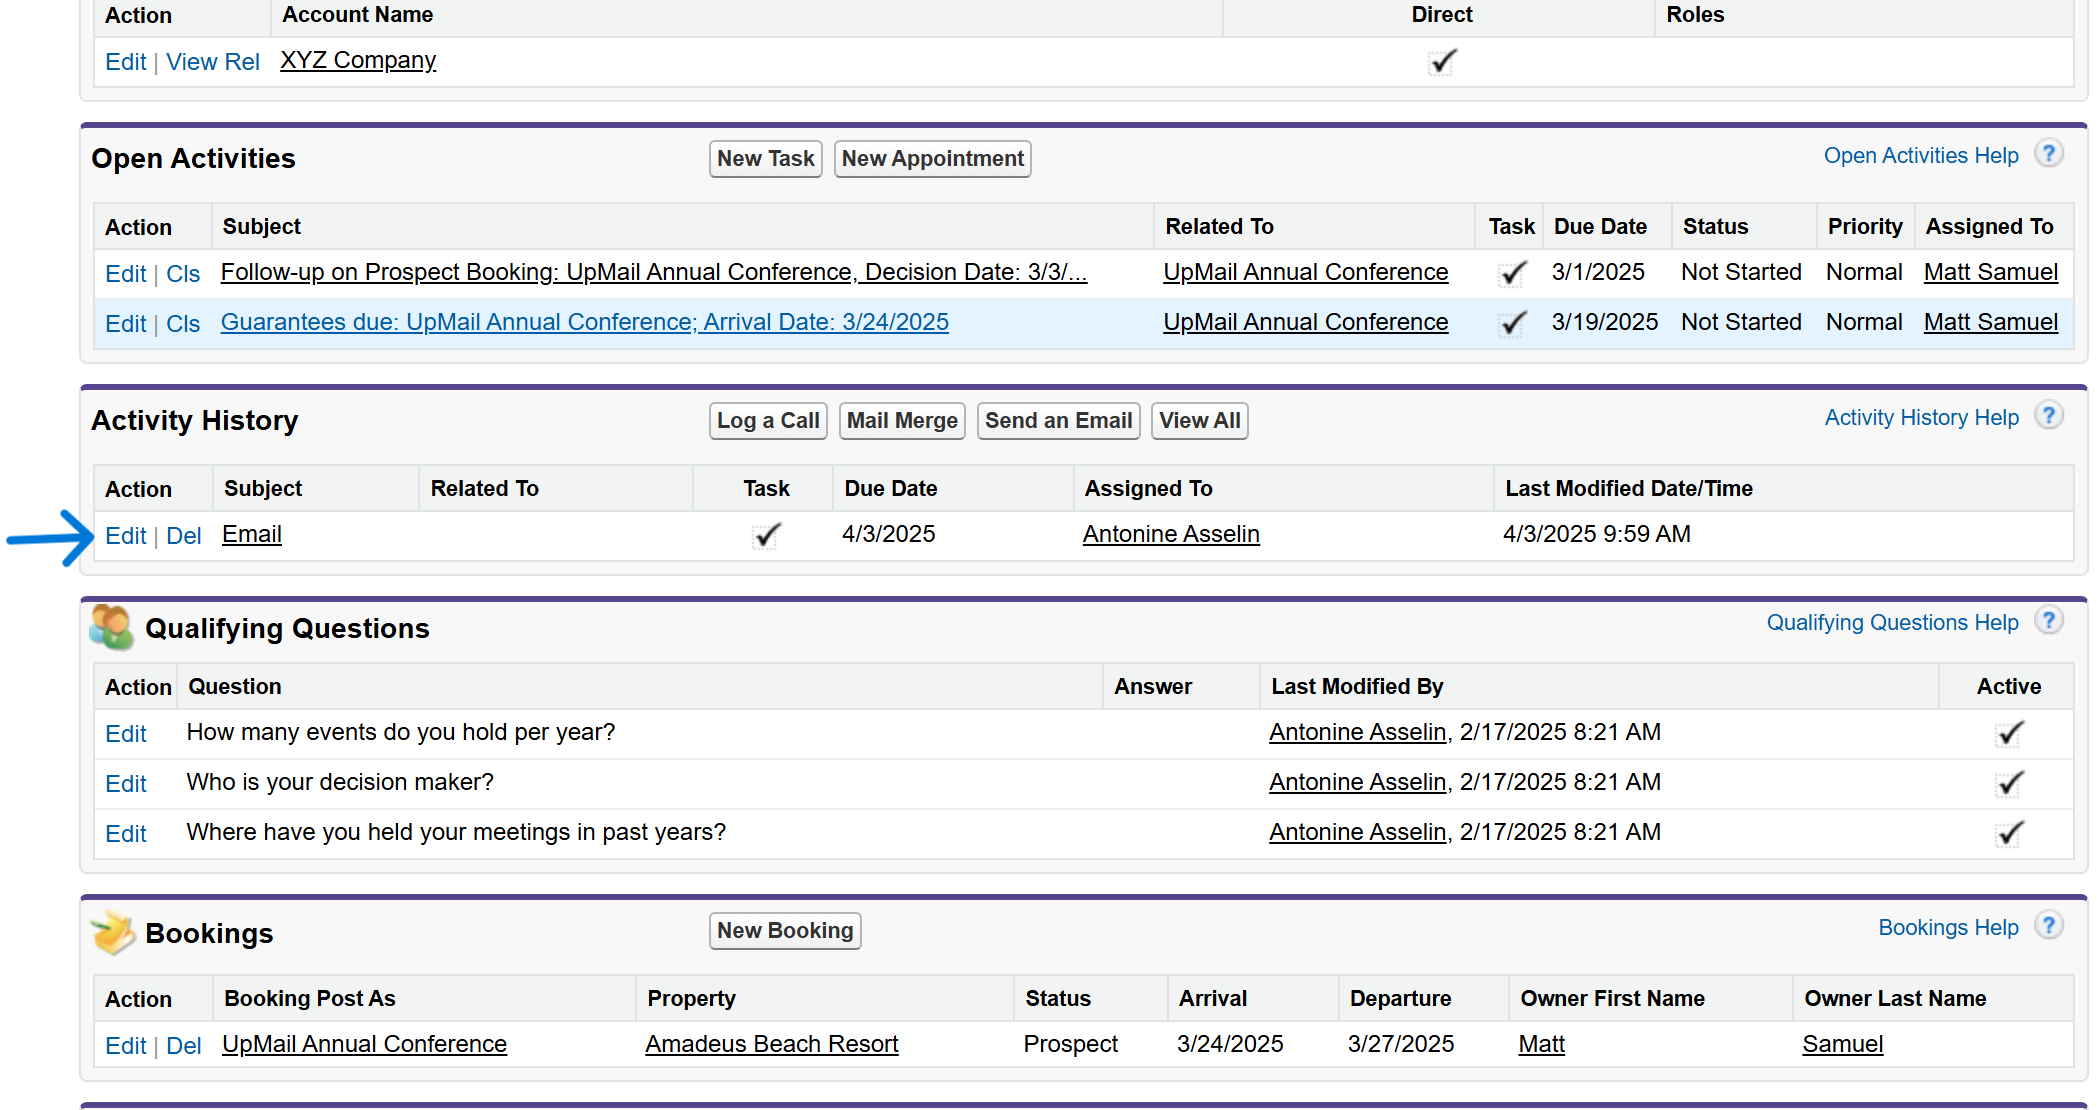Screen dimensions: 2100x1110
Task: Delete the Email activity history entry
Action: pyautogui.click(x=183, y=536)
